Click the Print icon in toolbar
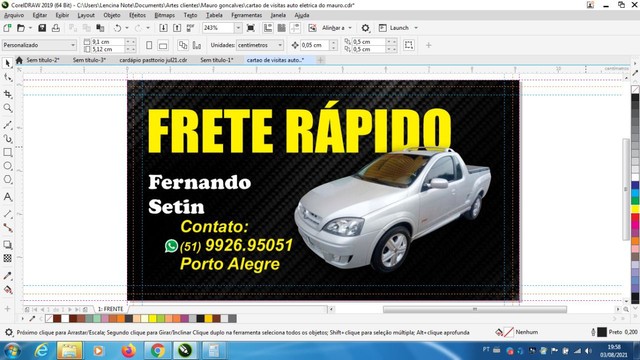 coord(56,28)
